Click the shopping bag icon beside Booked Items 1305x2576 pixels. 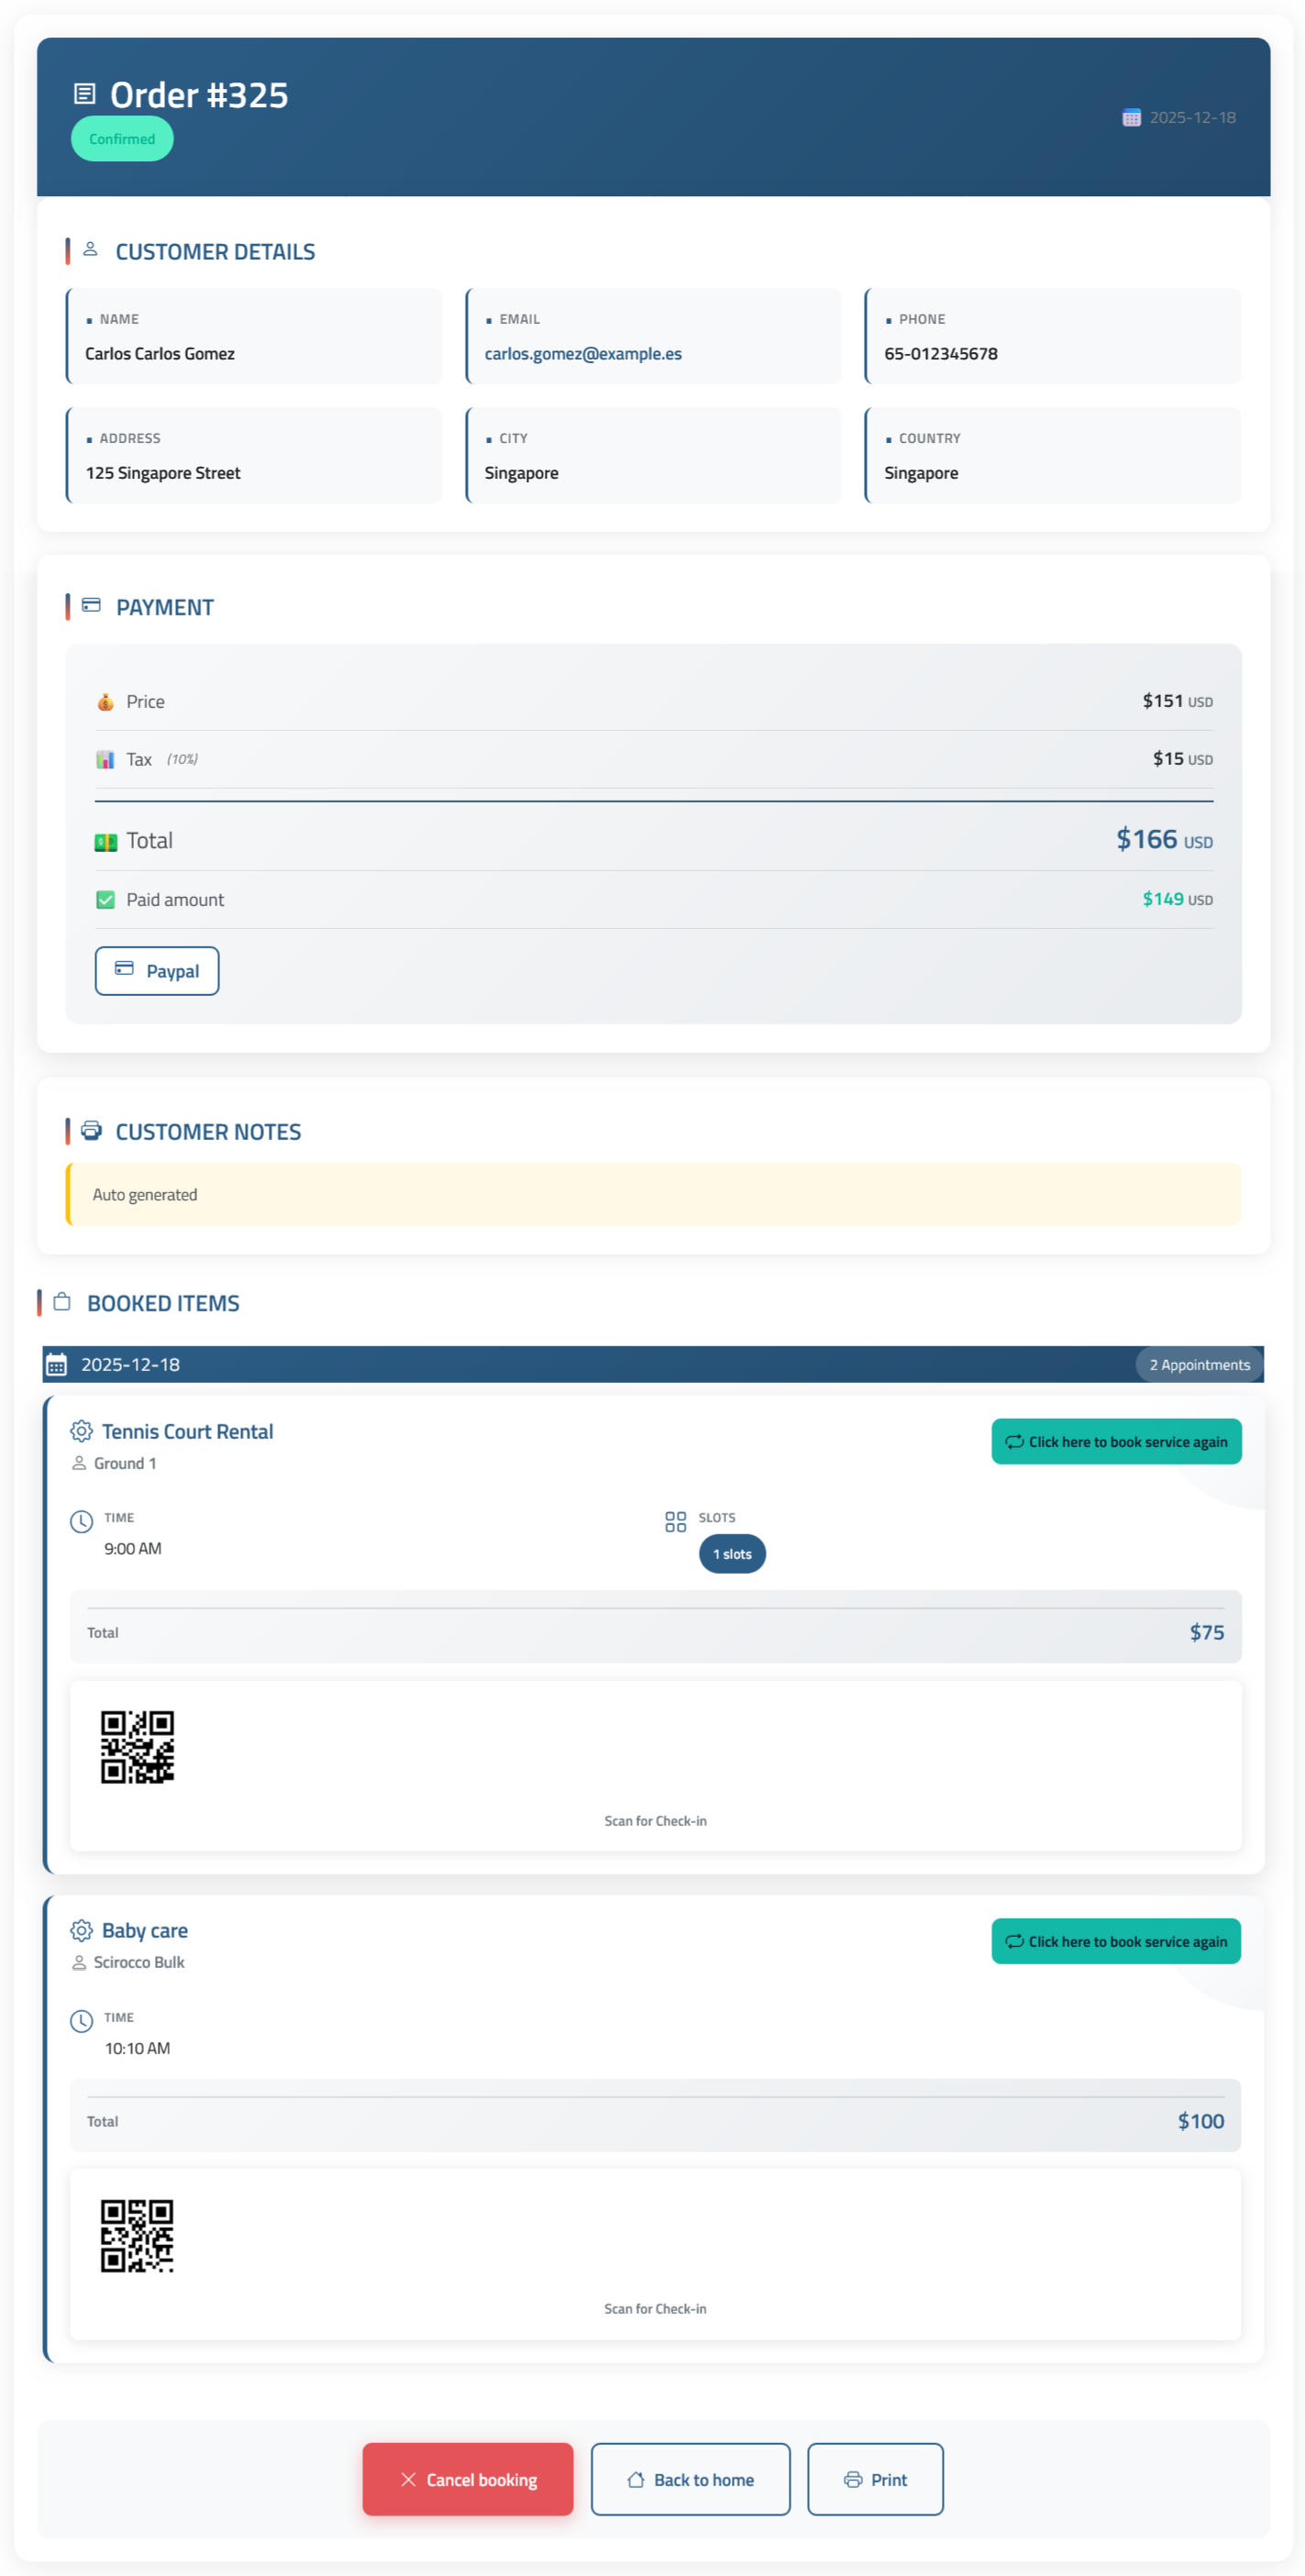point(62,1301)
